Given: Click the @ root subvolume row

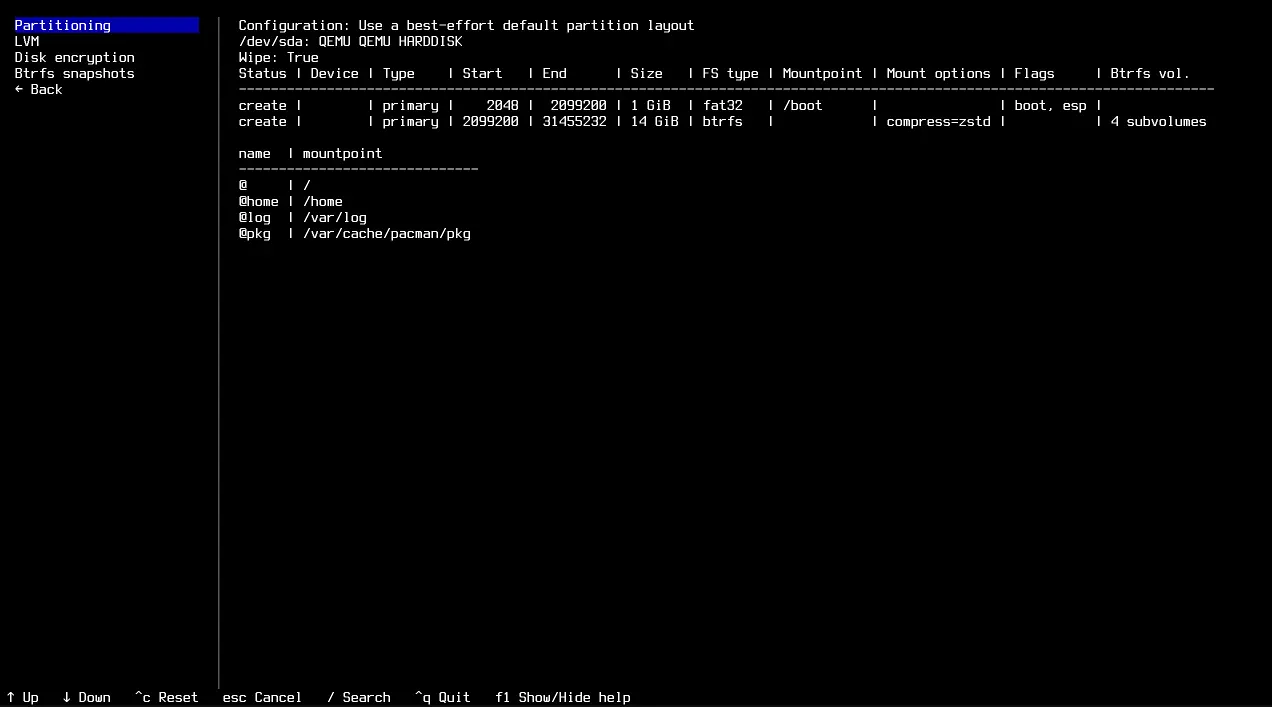Looking at the screenshot, I should point(274,185).
